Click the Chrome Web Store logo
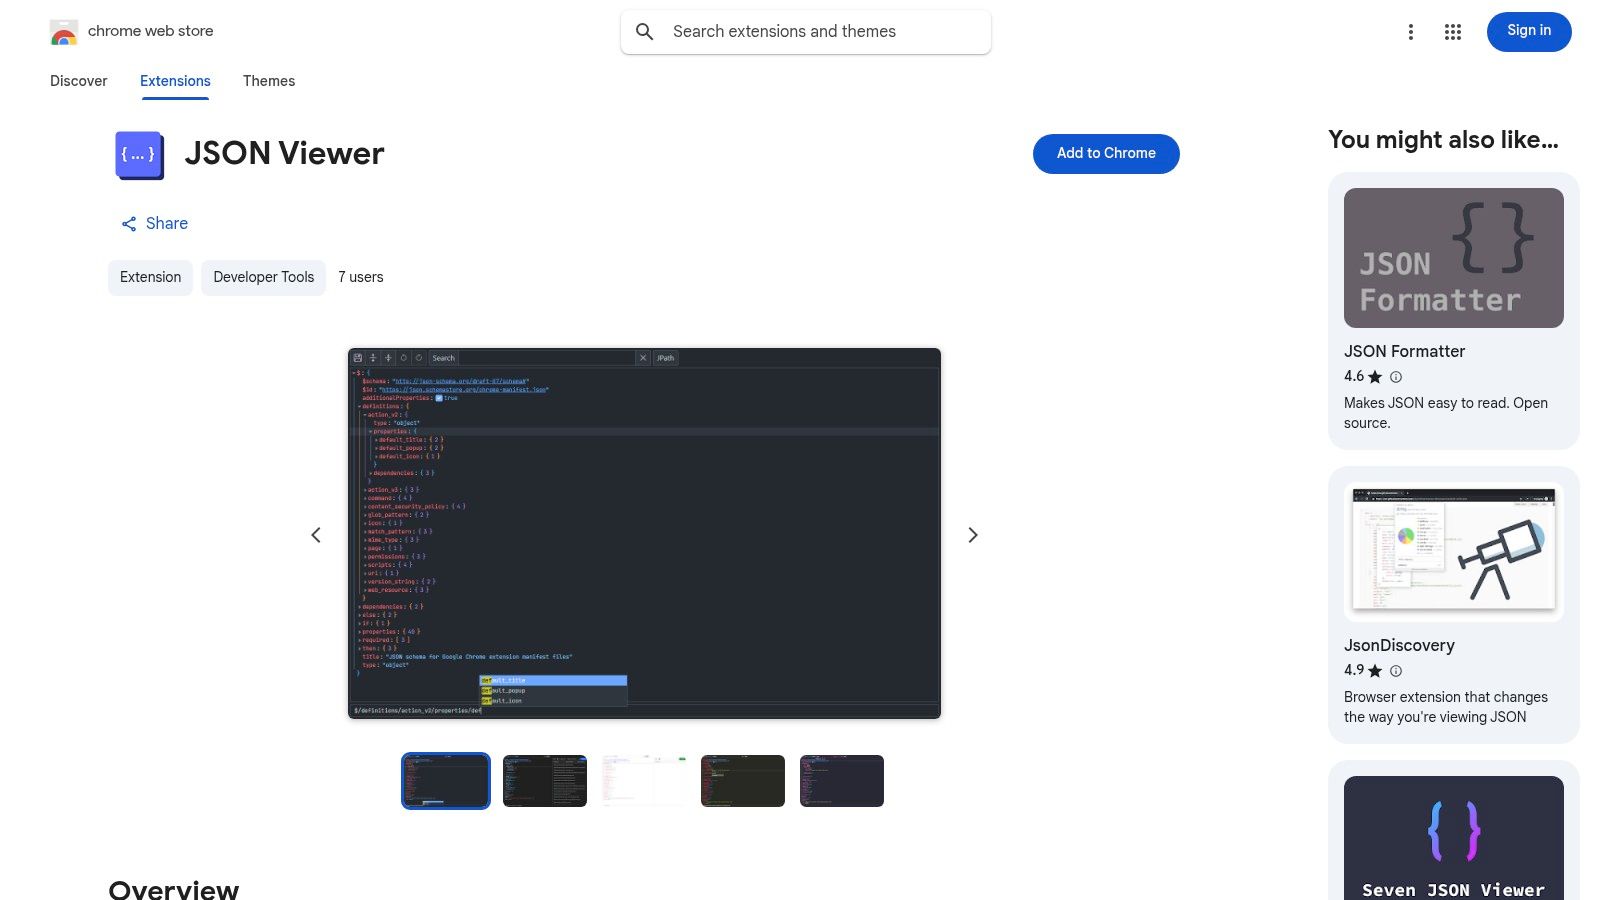Image resolution: width=1600 pixels, height=900 pixels. [x=64, y=31]
